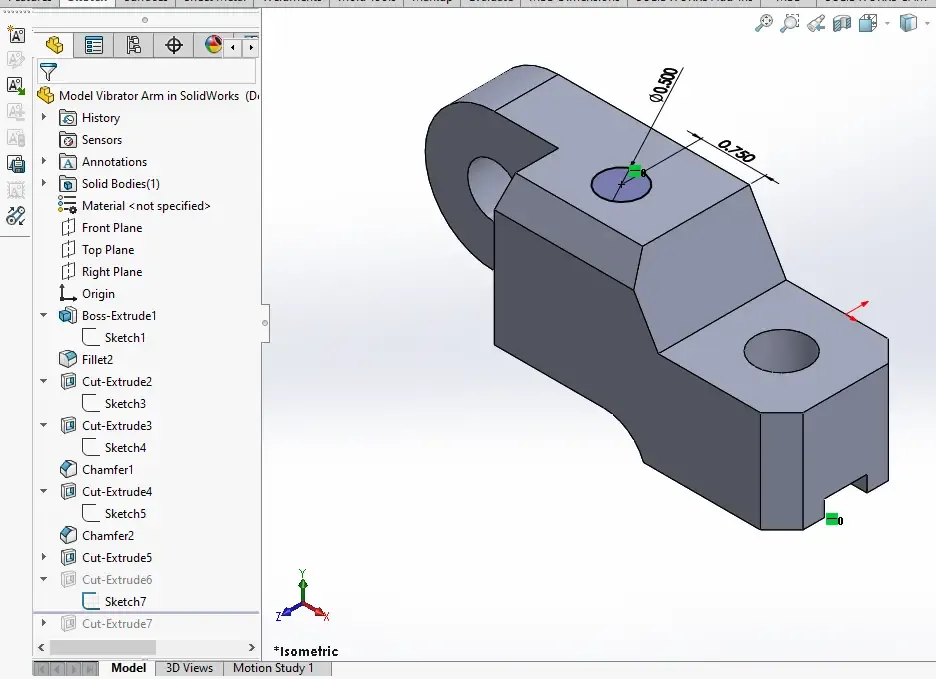Screen dimensions: 936x679
Task: Click the Display Style cube icon
Action: [x=908, y=23]
